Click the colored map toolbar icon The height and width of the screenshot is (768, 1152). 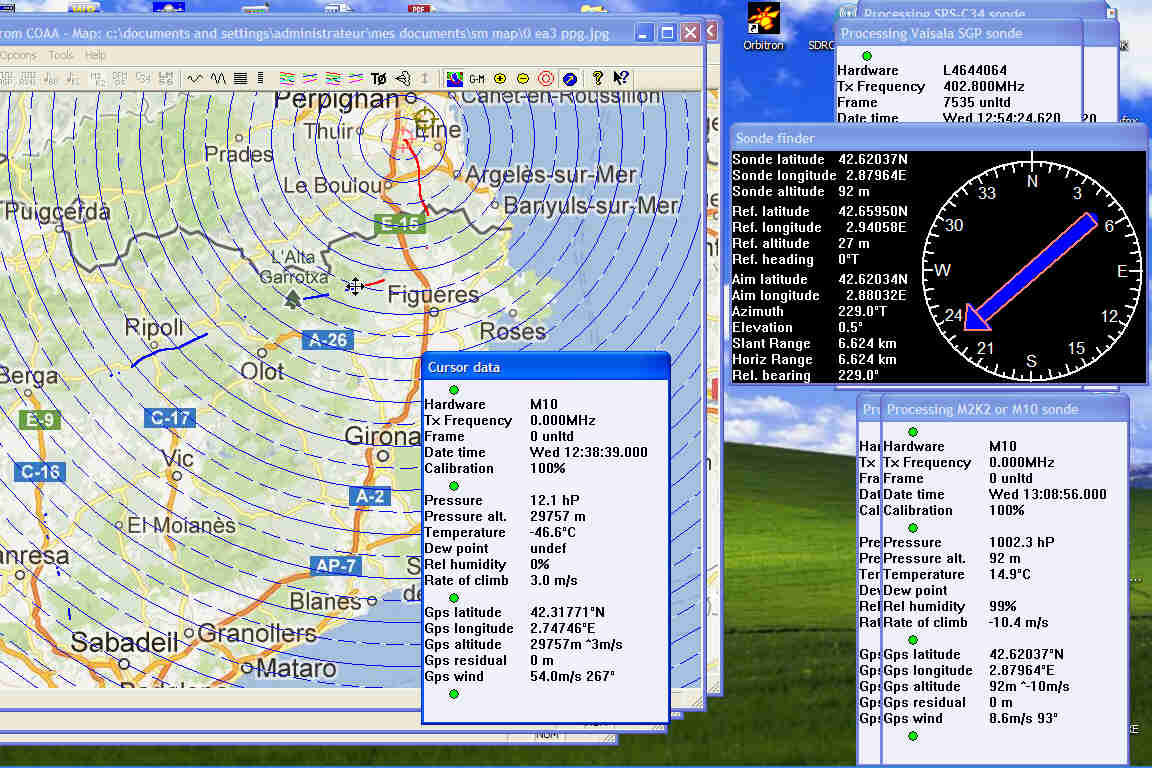(x=455, y=78)
